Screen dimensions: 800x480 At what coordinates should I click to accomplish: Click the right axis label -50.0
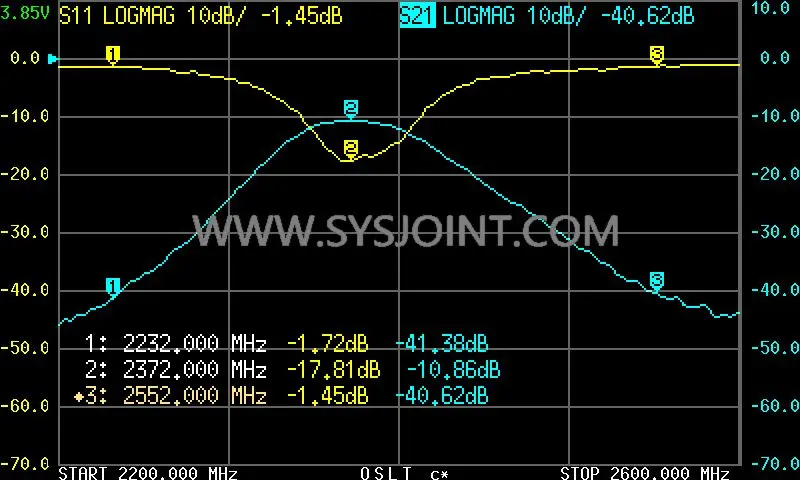click(775, 348)
